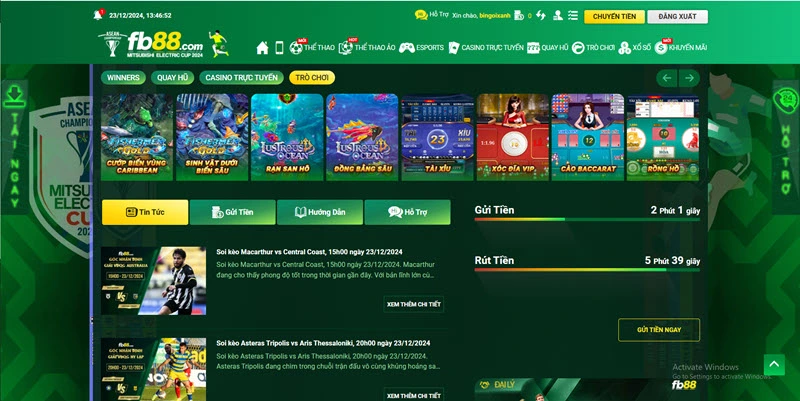Click the CHUYỂN TIỀN button
The image size is (800, 401).
(x=614, y=16)
